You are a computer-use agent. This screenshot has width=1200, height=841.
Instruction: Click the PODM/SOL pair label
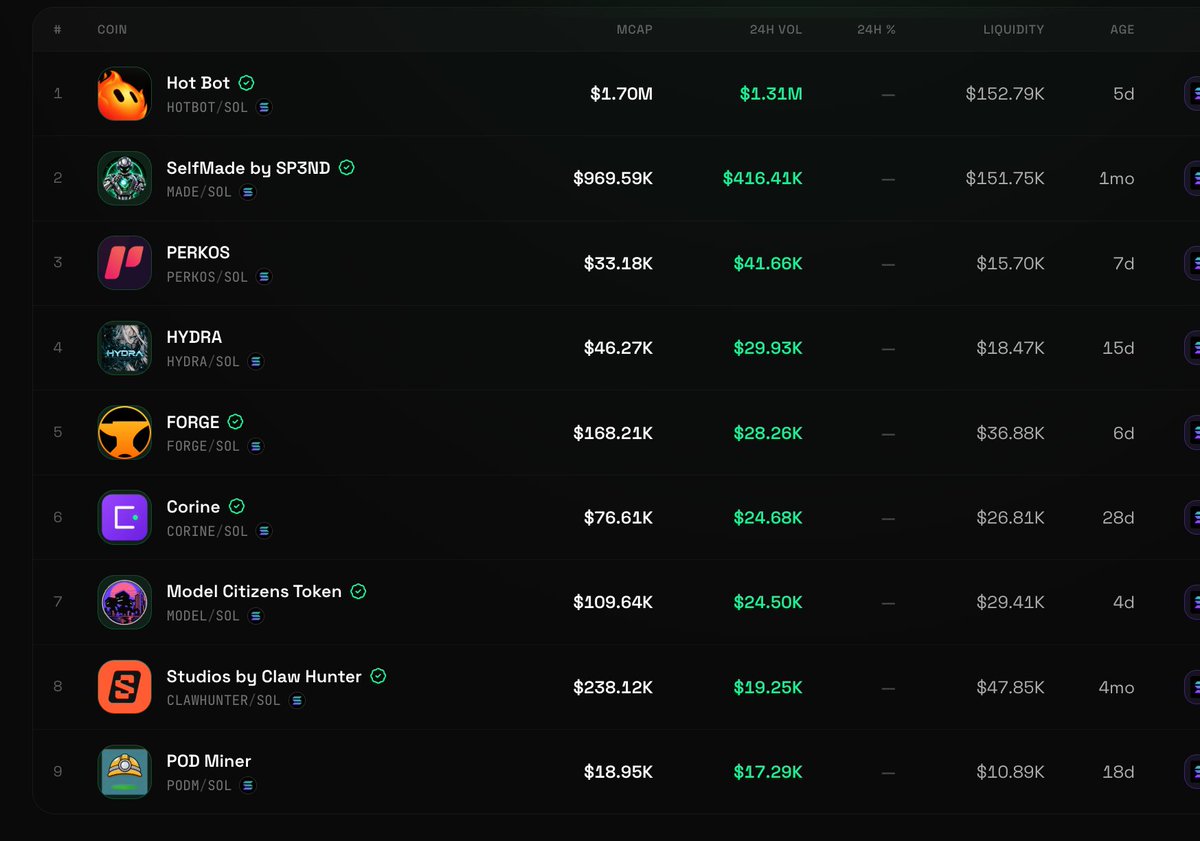pos(199,786)
